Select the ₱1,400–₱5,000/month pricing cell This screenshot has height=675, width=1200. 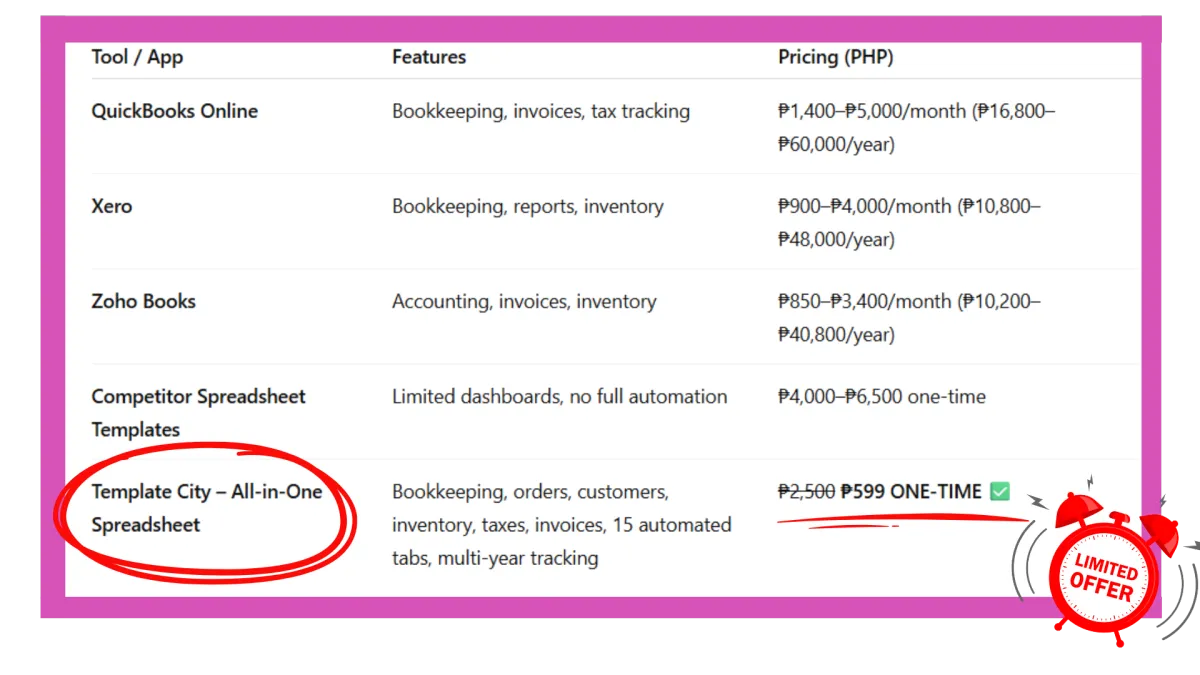[917, 127]
